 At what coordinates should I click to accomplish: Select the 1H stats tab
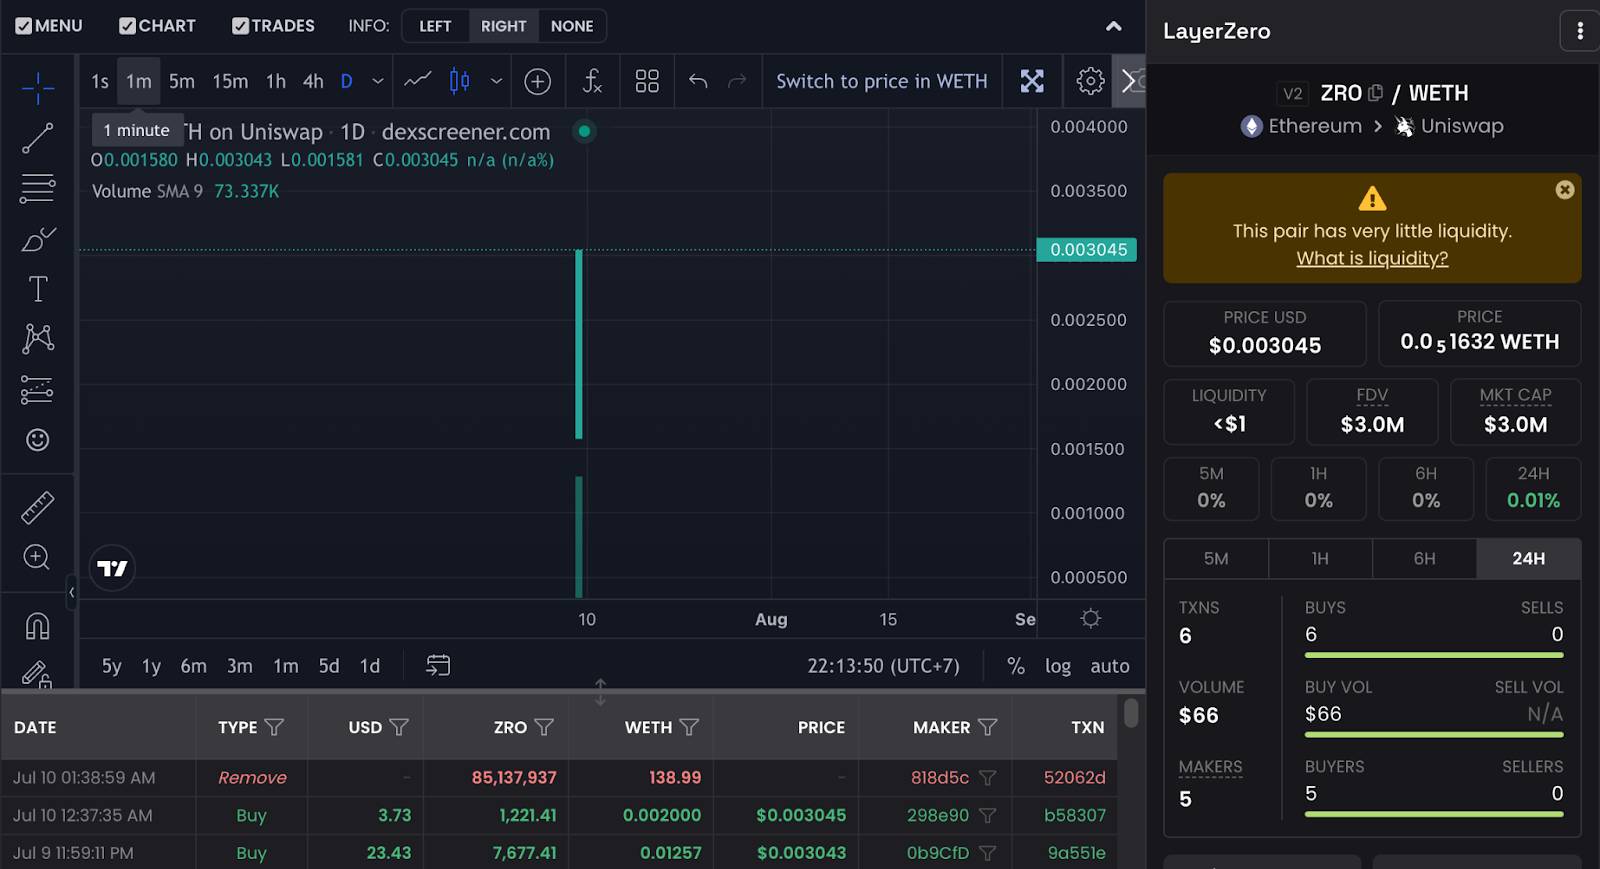click(x=1320, y=559)
